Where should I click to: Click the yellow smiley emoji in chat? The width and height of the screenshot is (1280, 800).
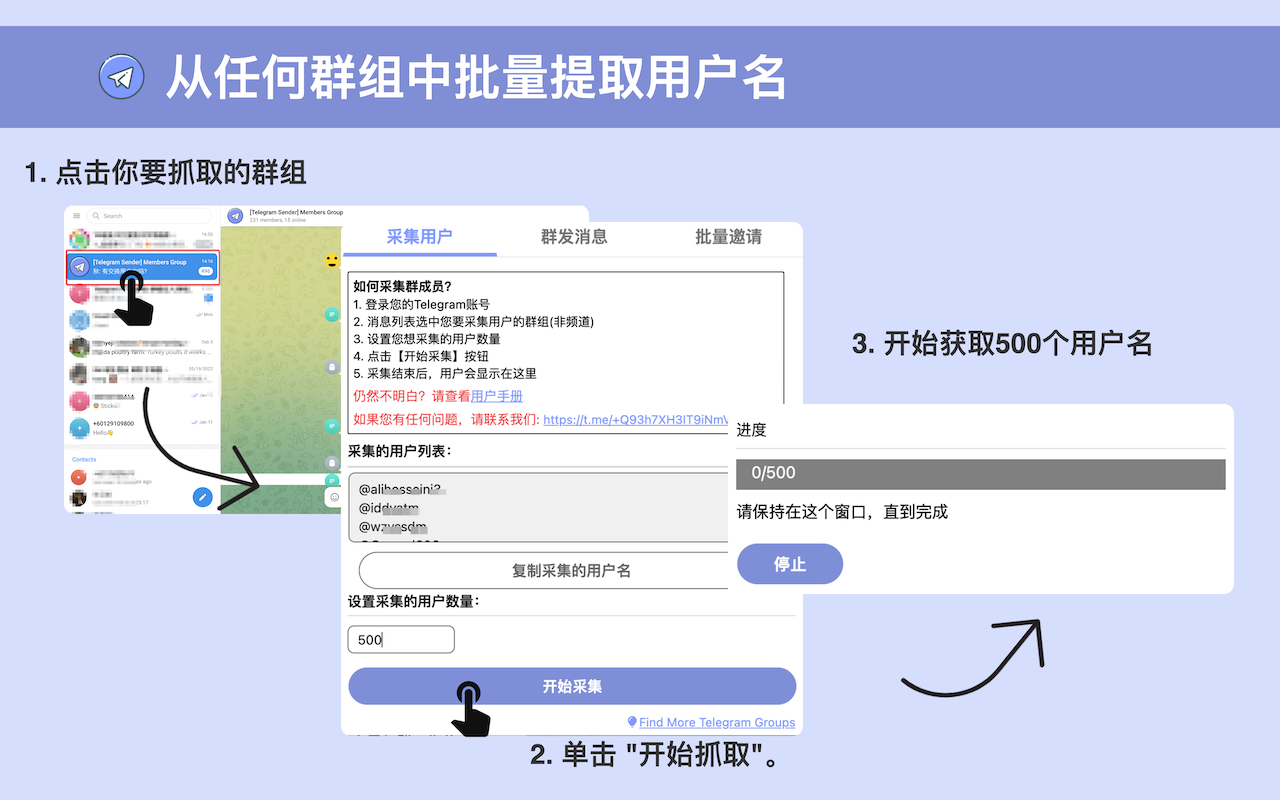point(332,262)
